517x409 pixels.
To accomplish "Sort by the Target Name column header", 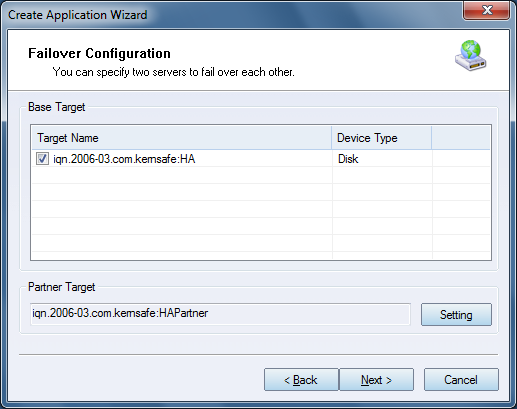I will pyautogui.click(x=182, y=138).
